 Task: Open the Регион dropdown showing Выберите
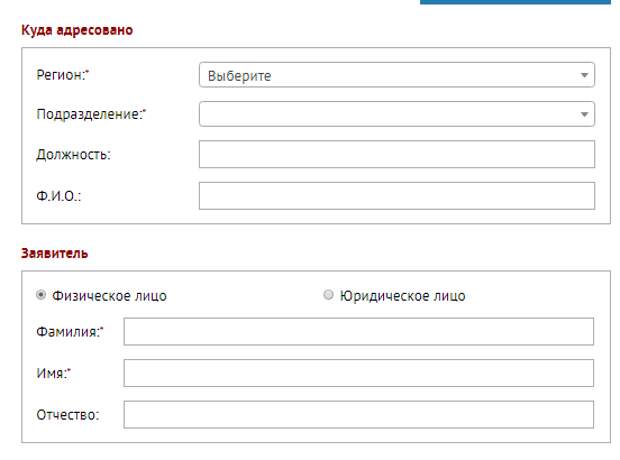pos(390,75)
